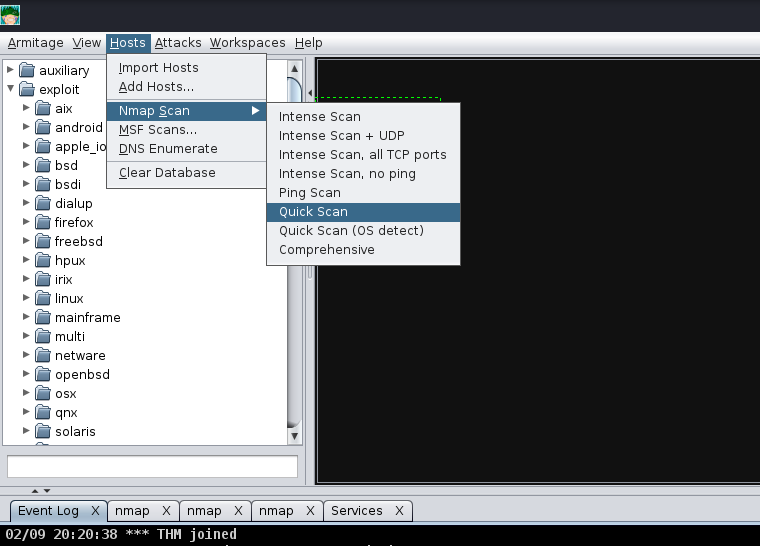
Task: Expand the multi folder arrow
Action: tap(26, 336)
